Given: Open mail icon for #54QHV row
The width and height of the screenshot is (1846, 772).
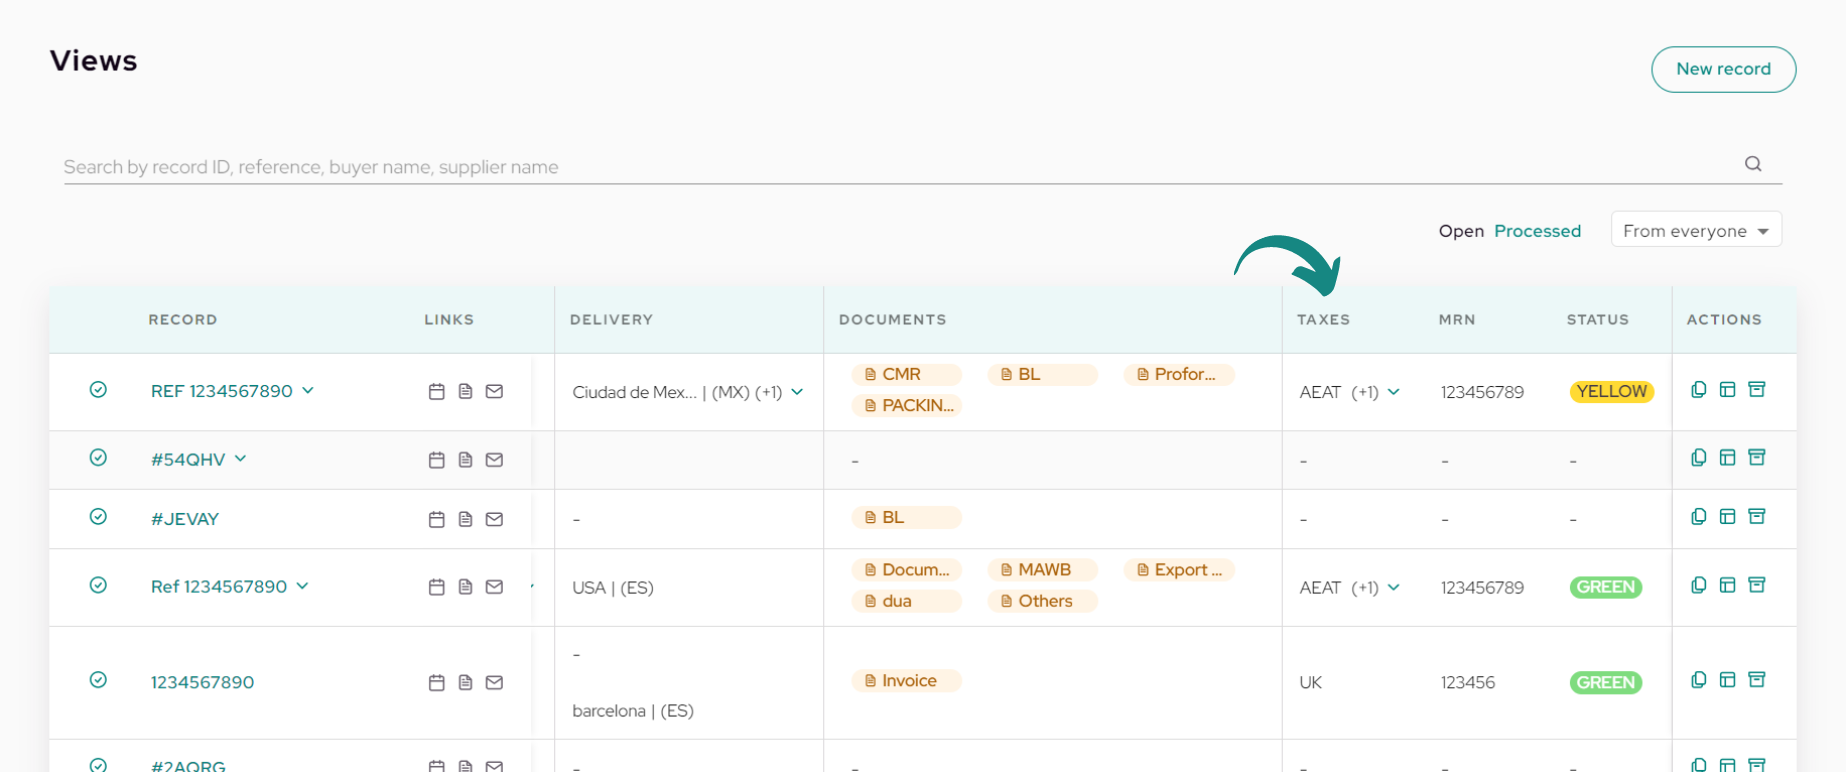Looking at the screenshot, I should tap(494, 460).
